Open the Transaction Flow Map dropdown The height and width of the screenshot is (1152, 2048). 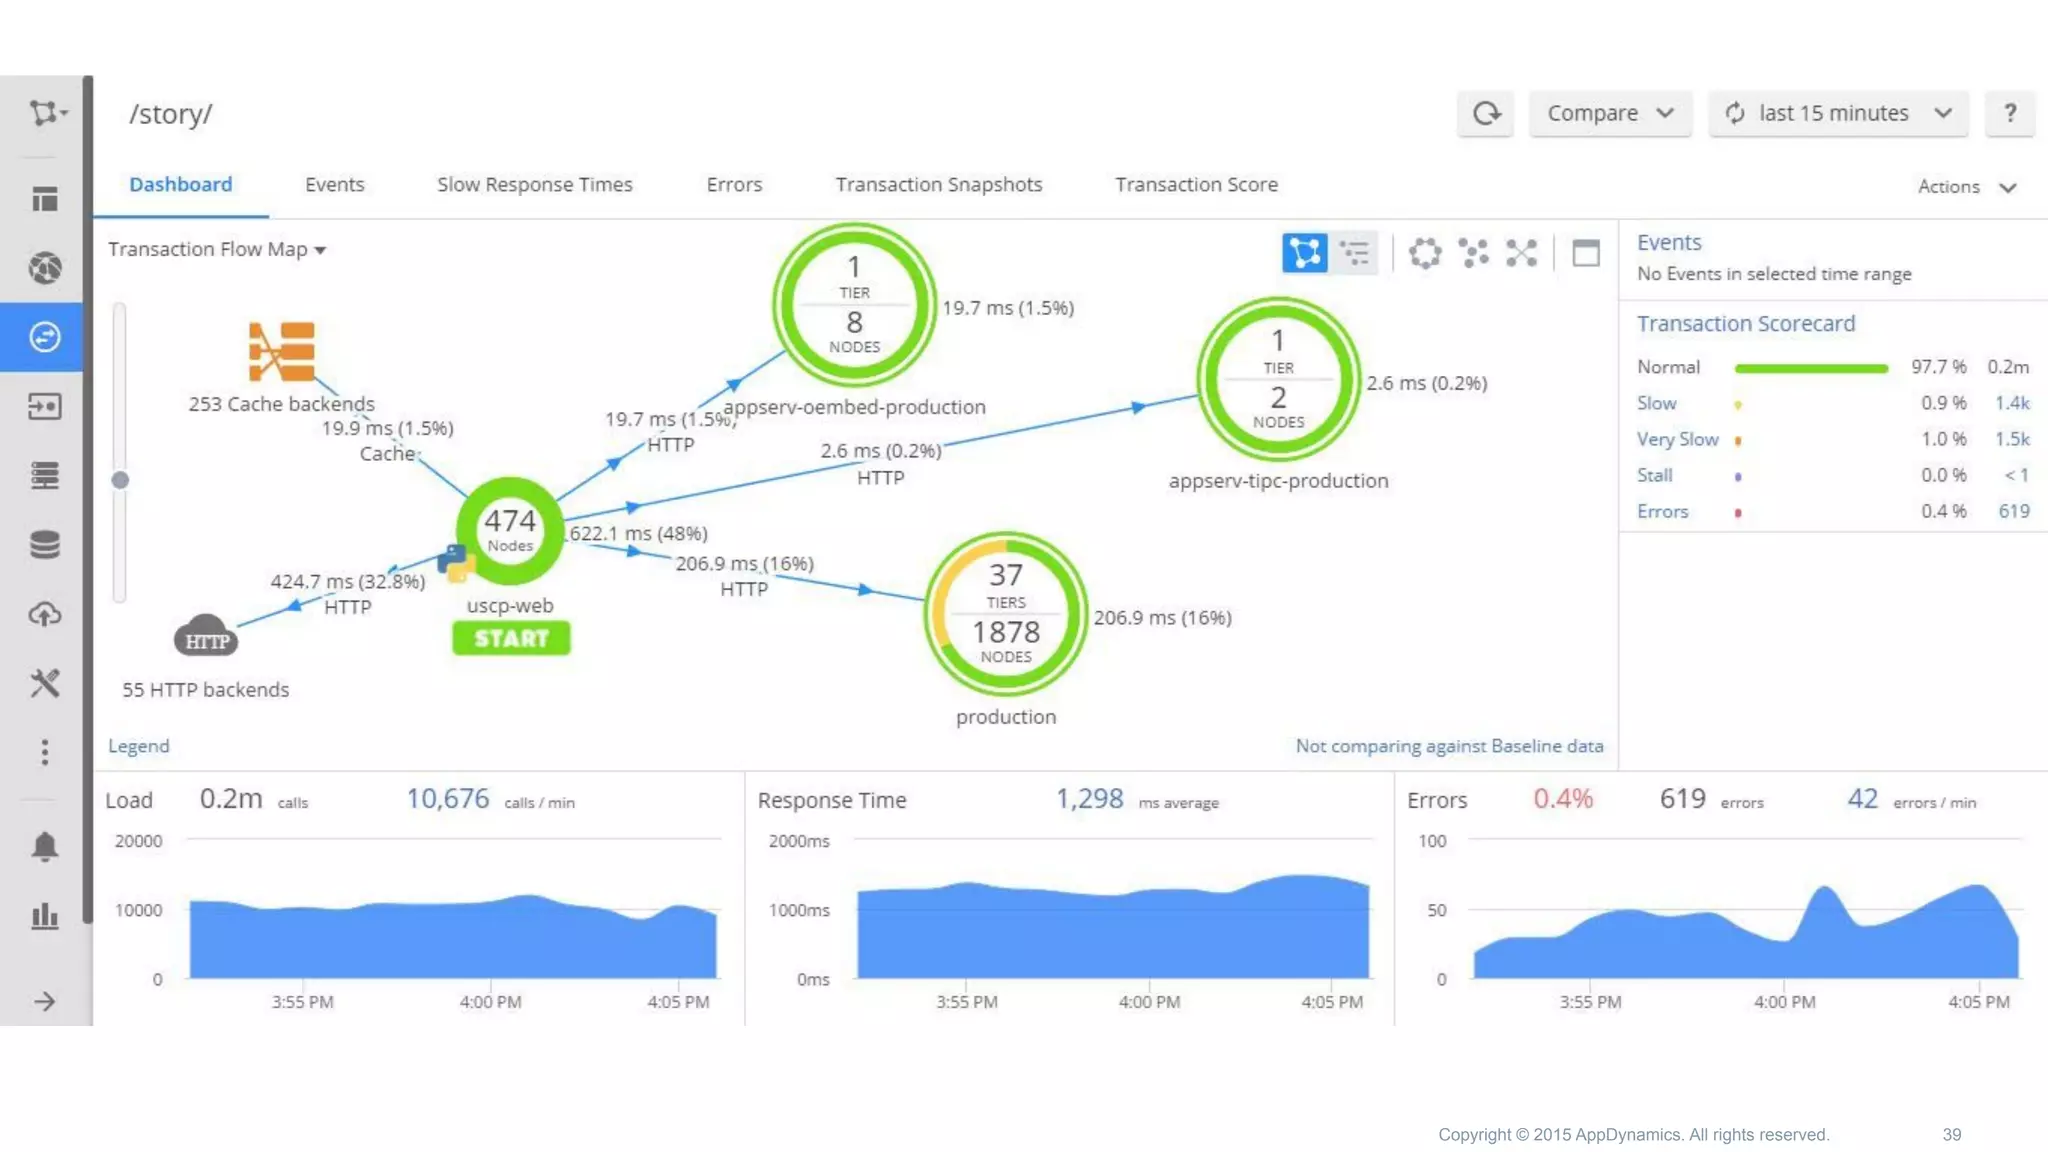click(217, 249)
